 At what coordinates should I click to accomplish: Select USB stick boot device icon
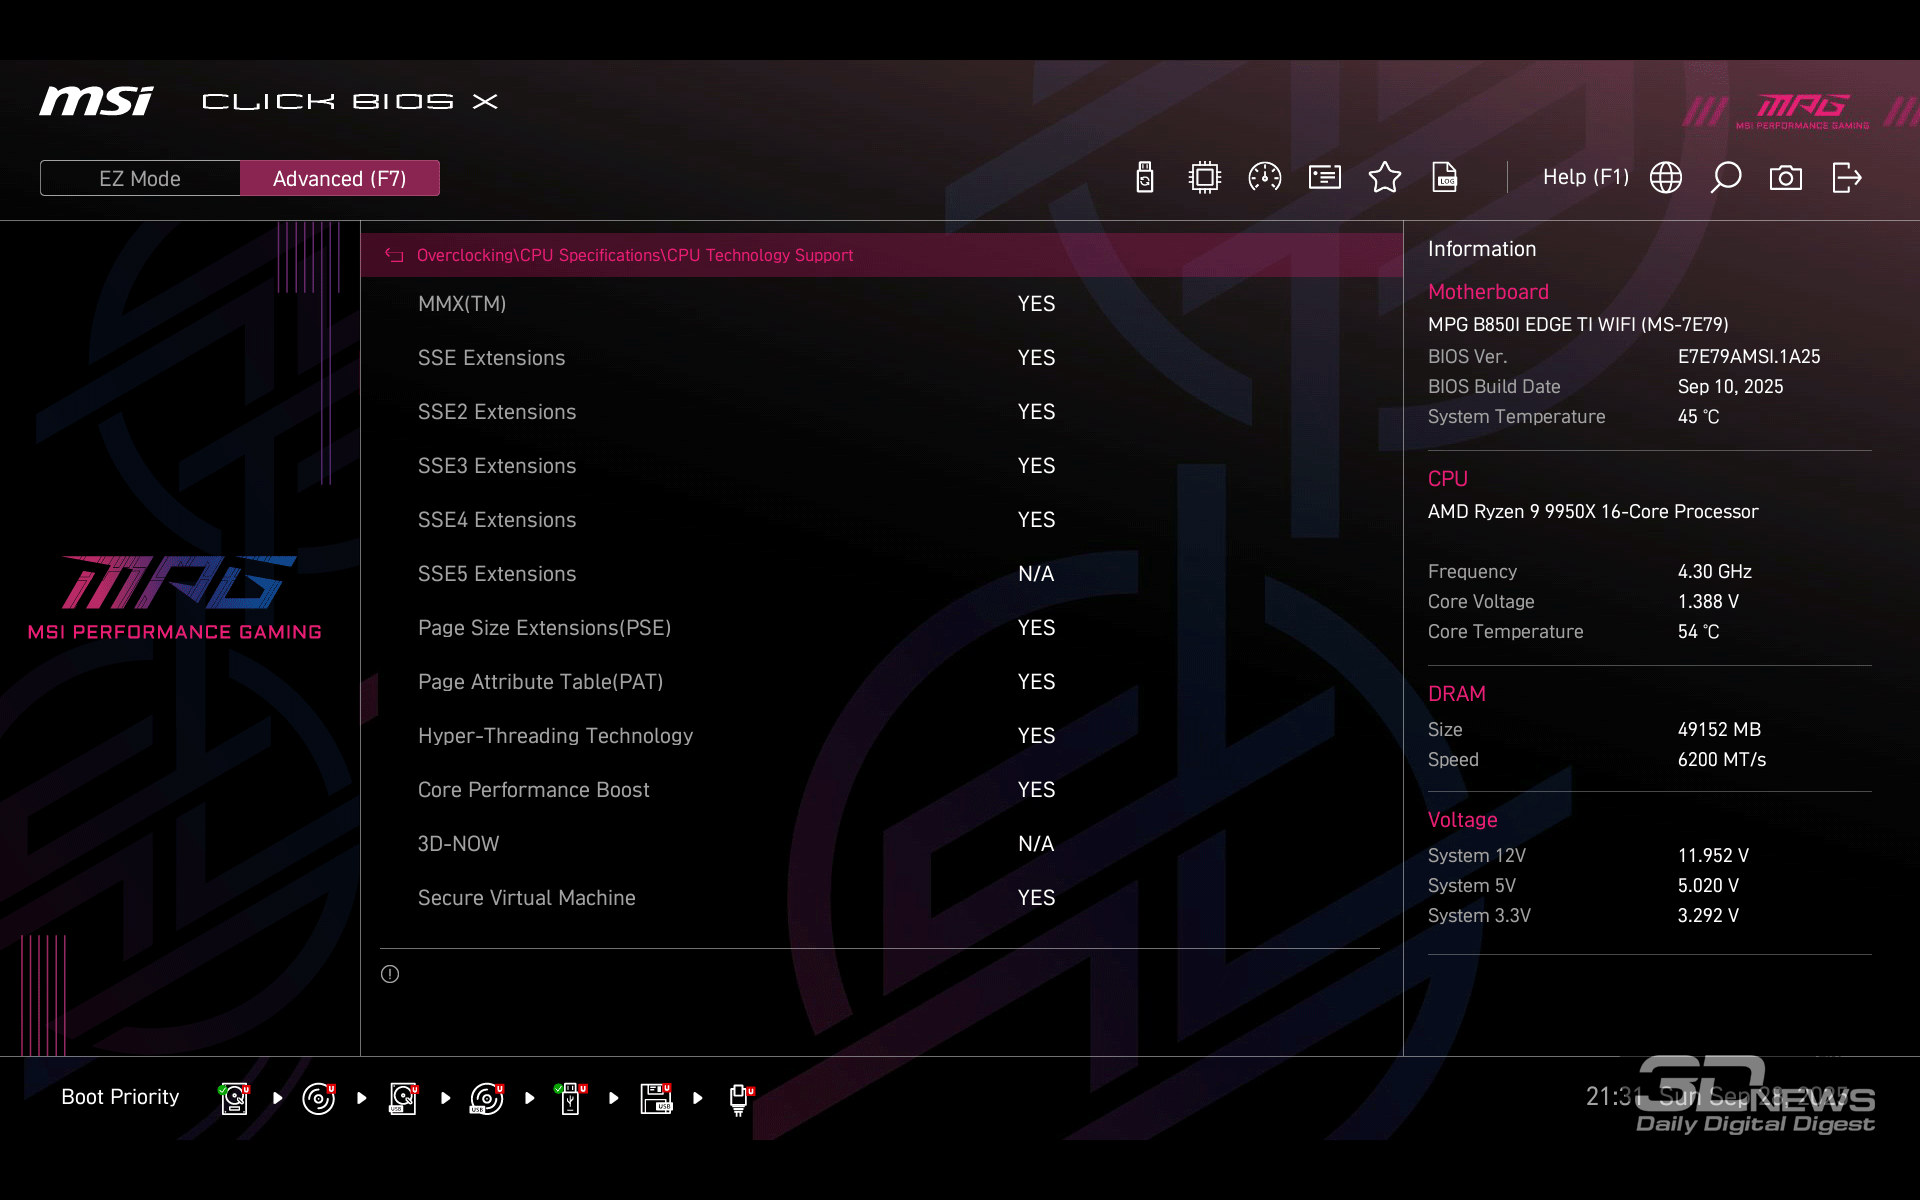pyautogui.click(x=571, y=1098)
